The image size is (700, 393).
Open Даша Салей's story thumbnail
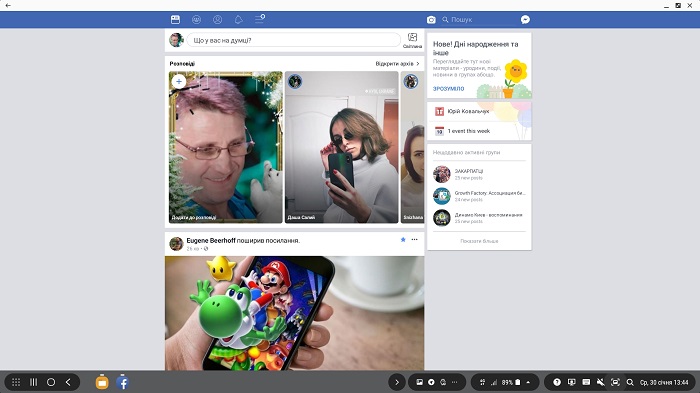pos(342,147)
